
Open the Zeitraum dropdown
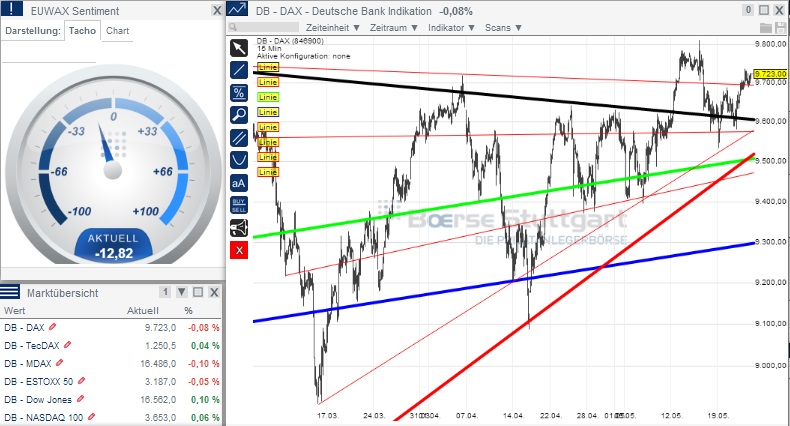393,28
